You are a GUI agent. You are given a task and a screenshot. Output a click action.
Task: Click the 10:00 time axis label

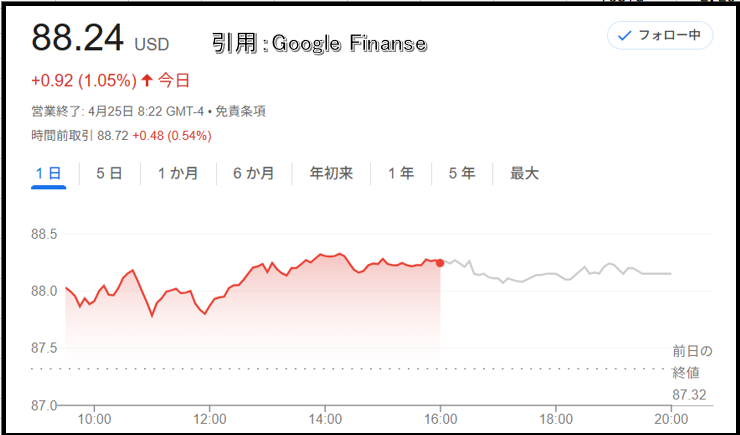95,419
